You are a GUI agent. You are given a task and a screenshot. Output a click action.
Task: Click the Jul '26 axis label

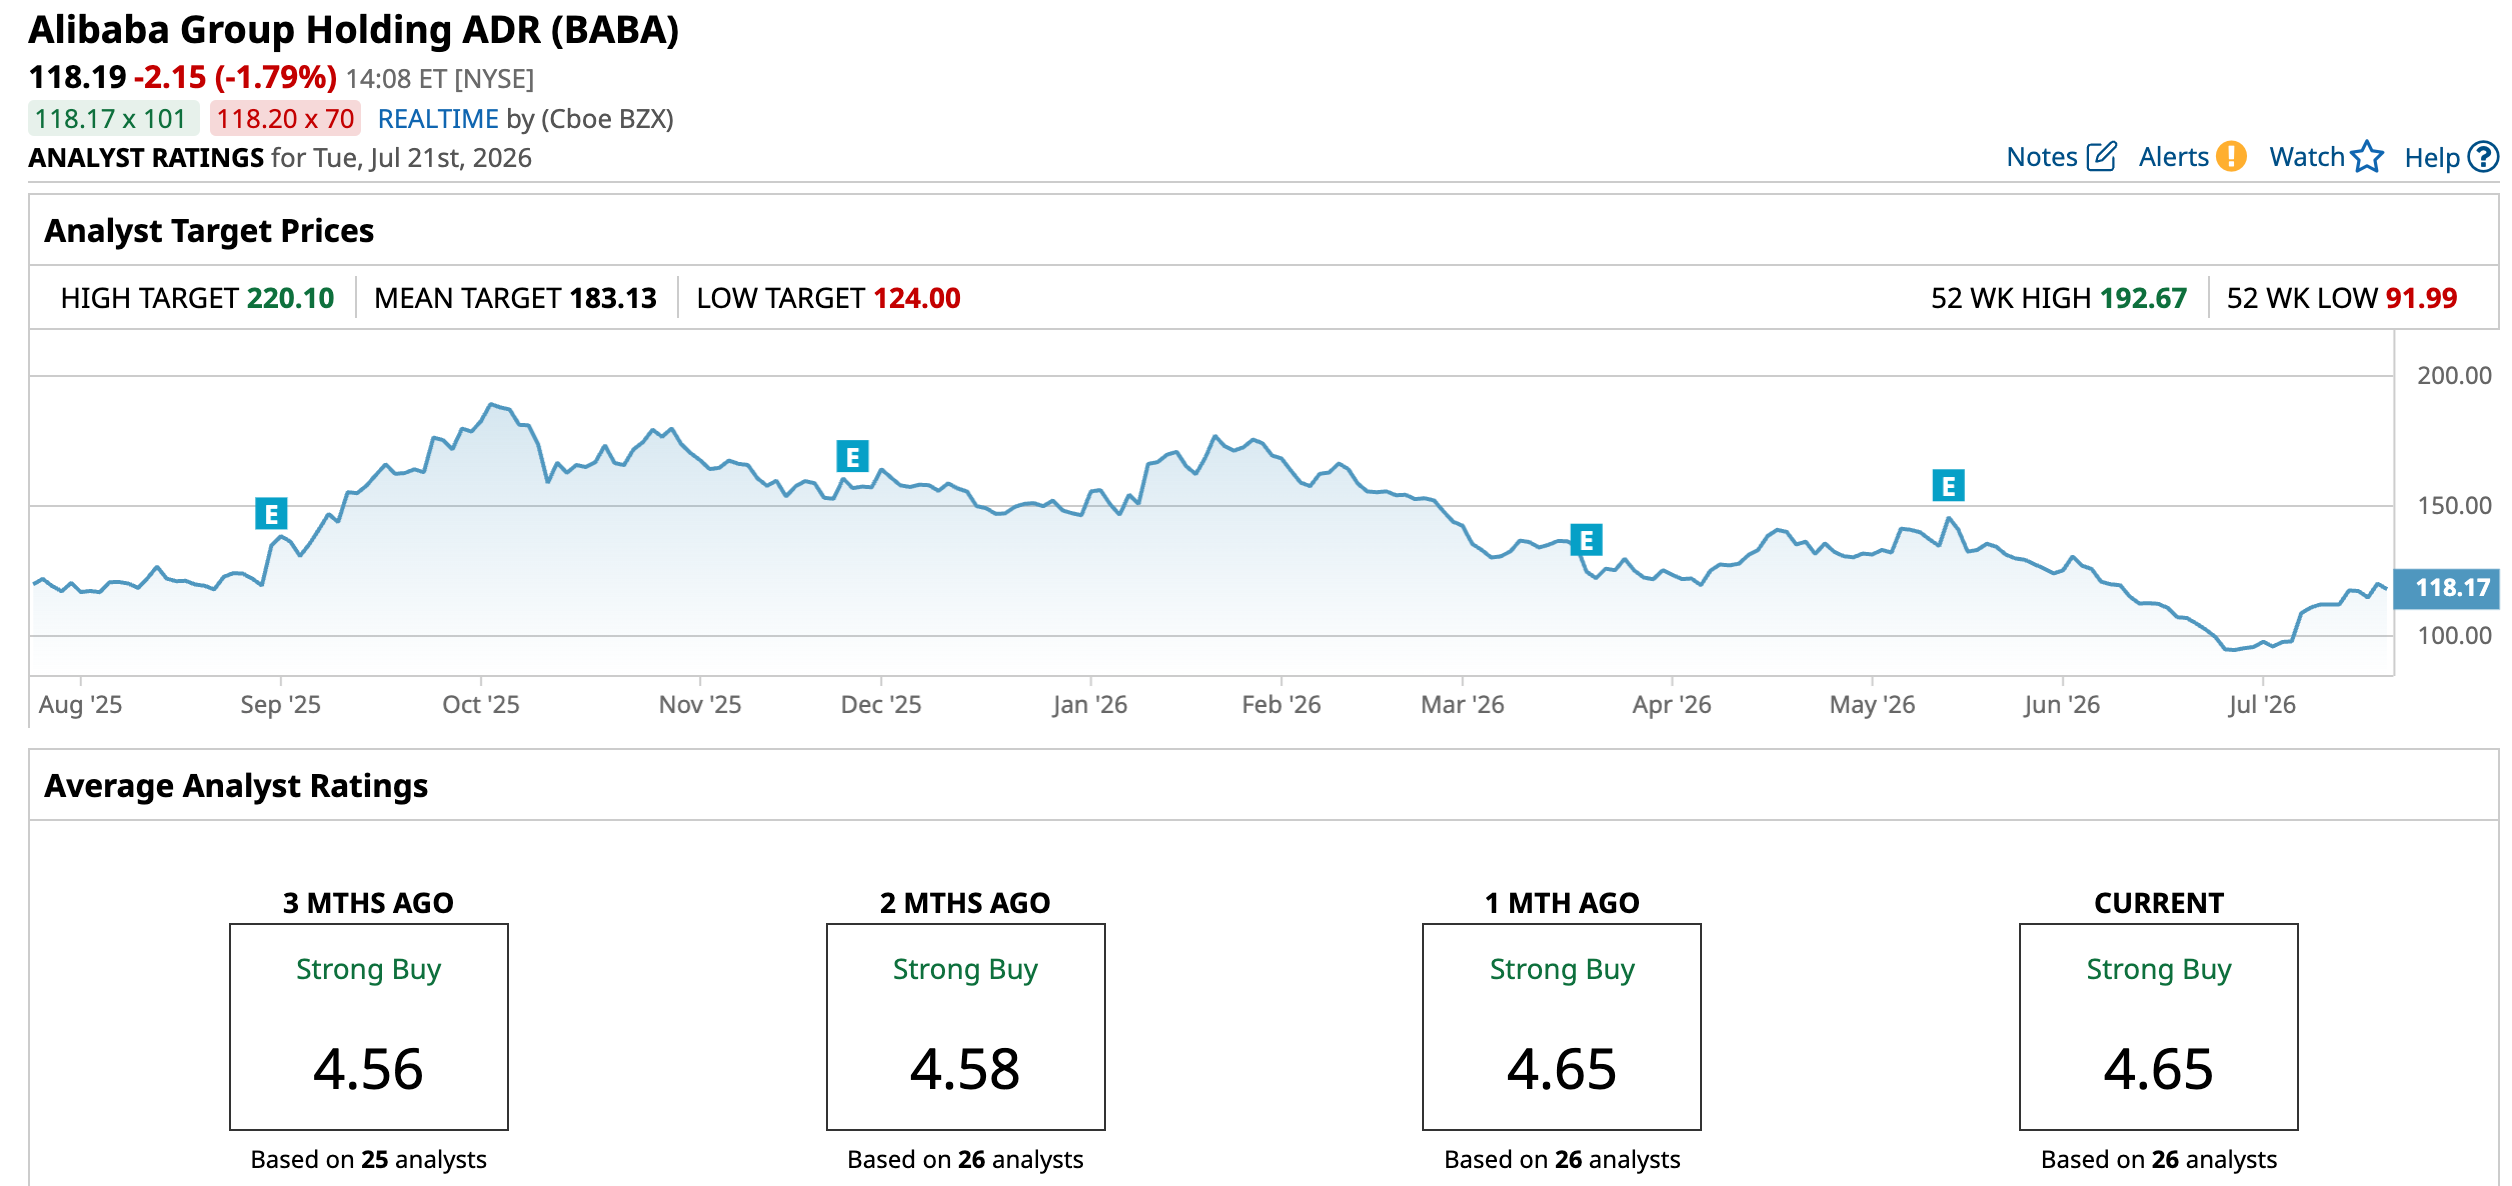2262,705
